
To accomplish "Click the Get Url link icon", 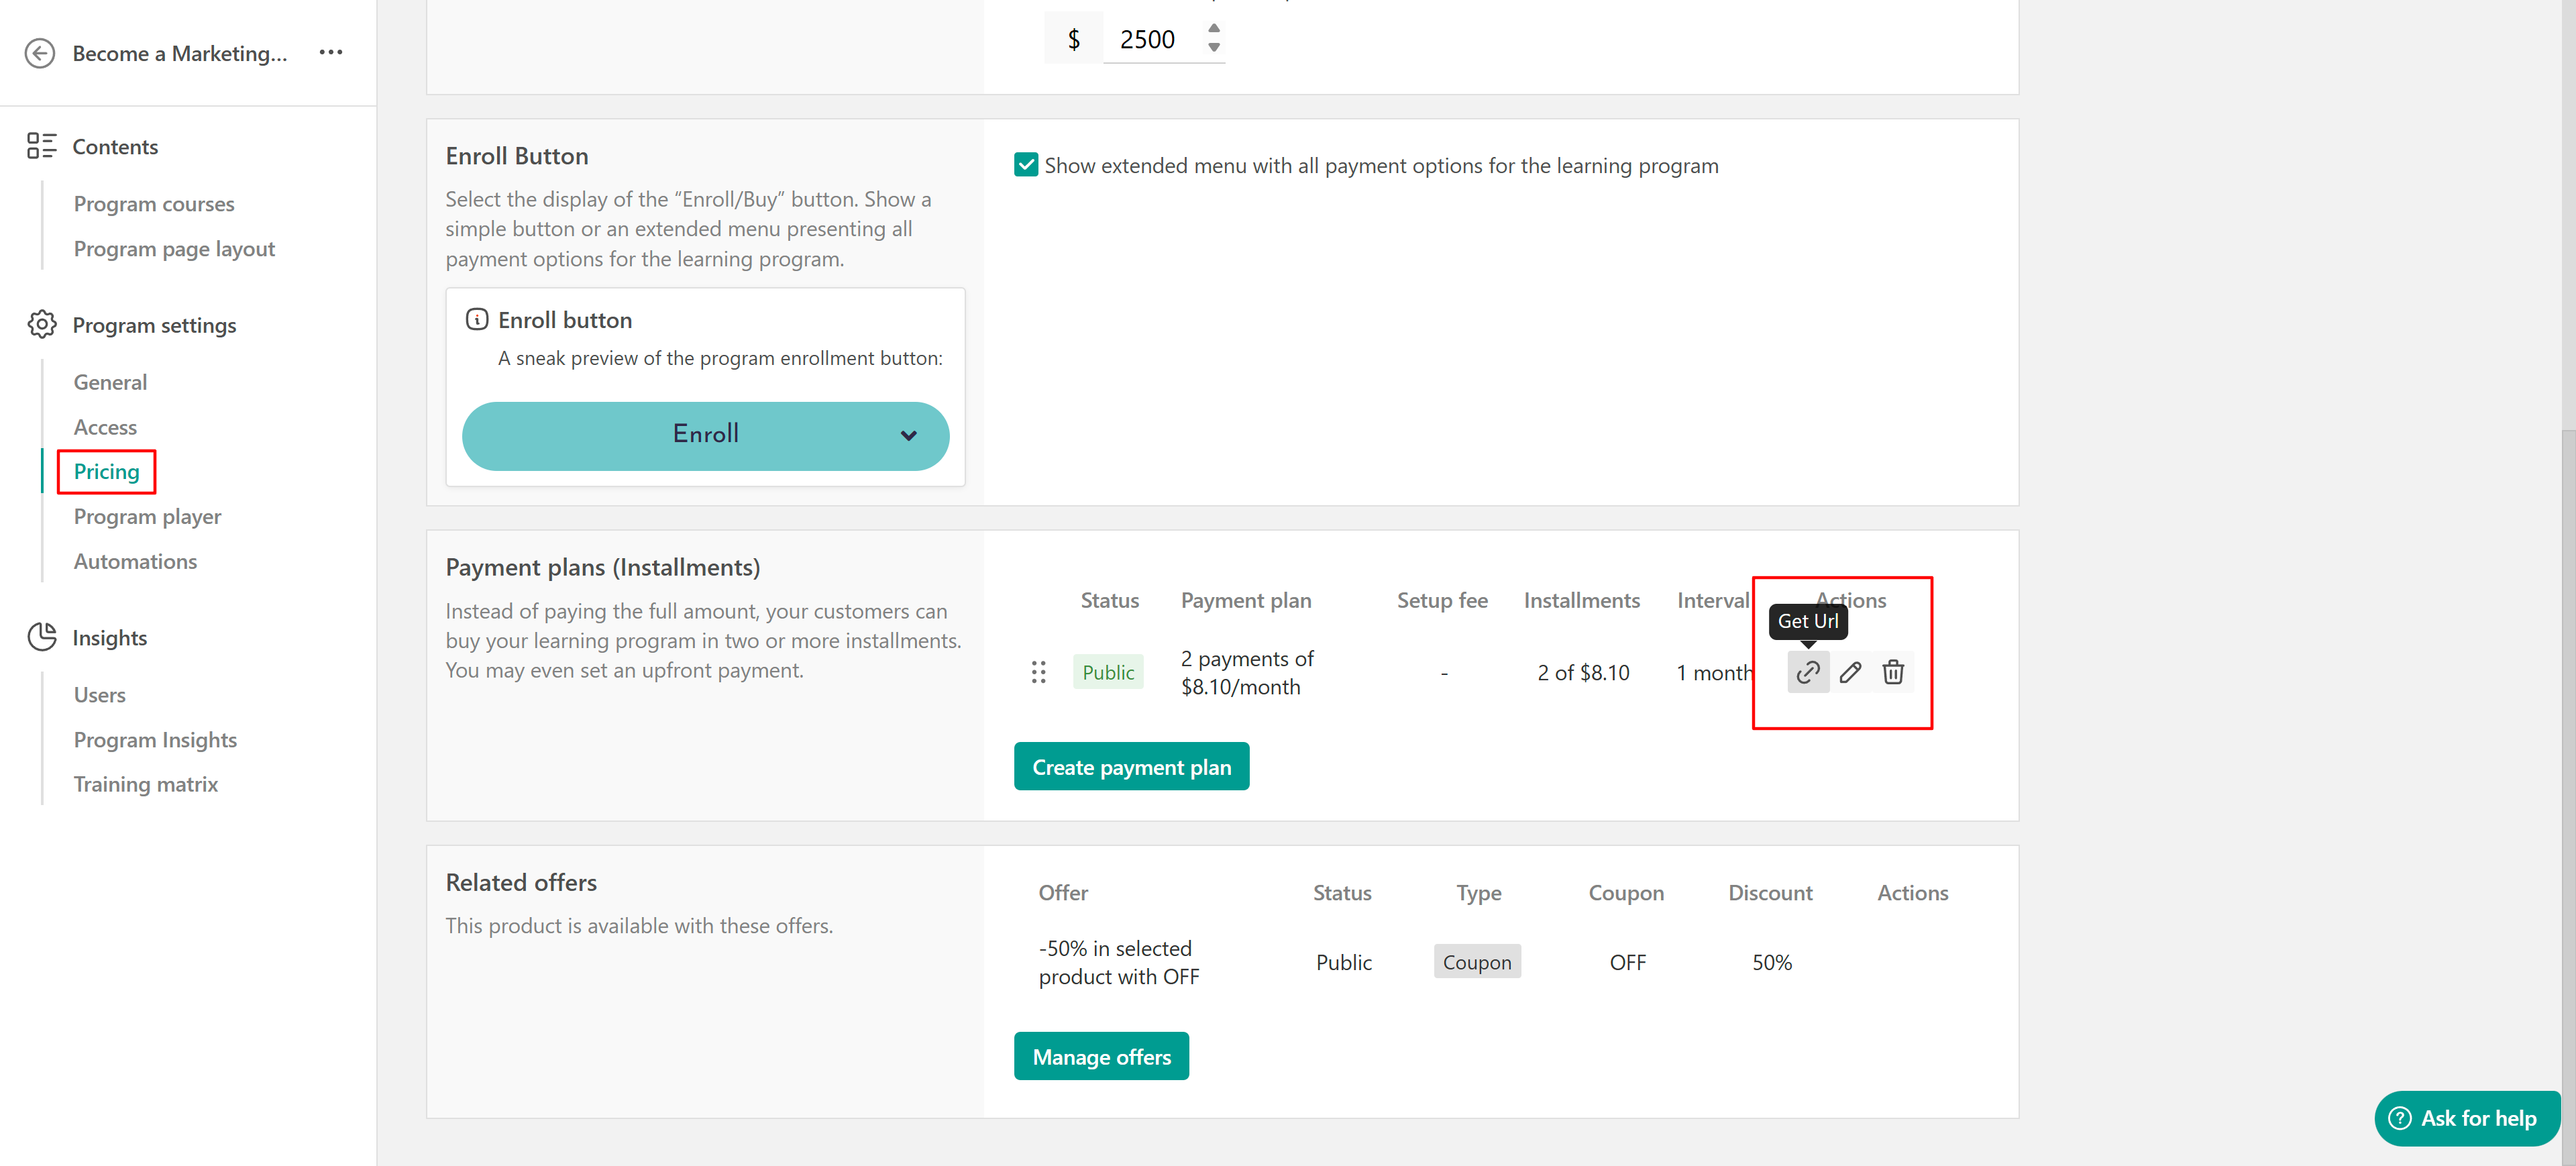I will point(1807,672).
